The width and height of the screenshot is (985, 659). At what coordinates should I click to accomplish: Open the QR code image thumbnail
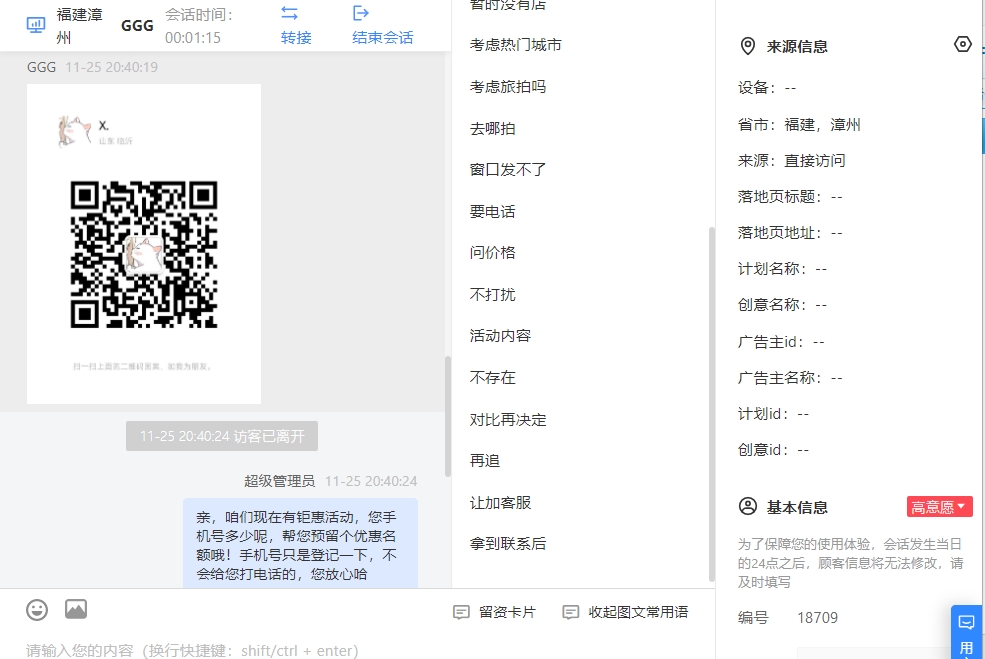(144, 244)
